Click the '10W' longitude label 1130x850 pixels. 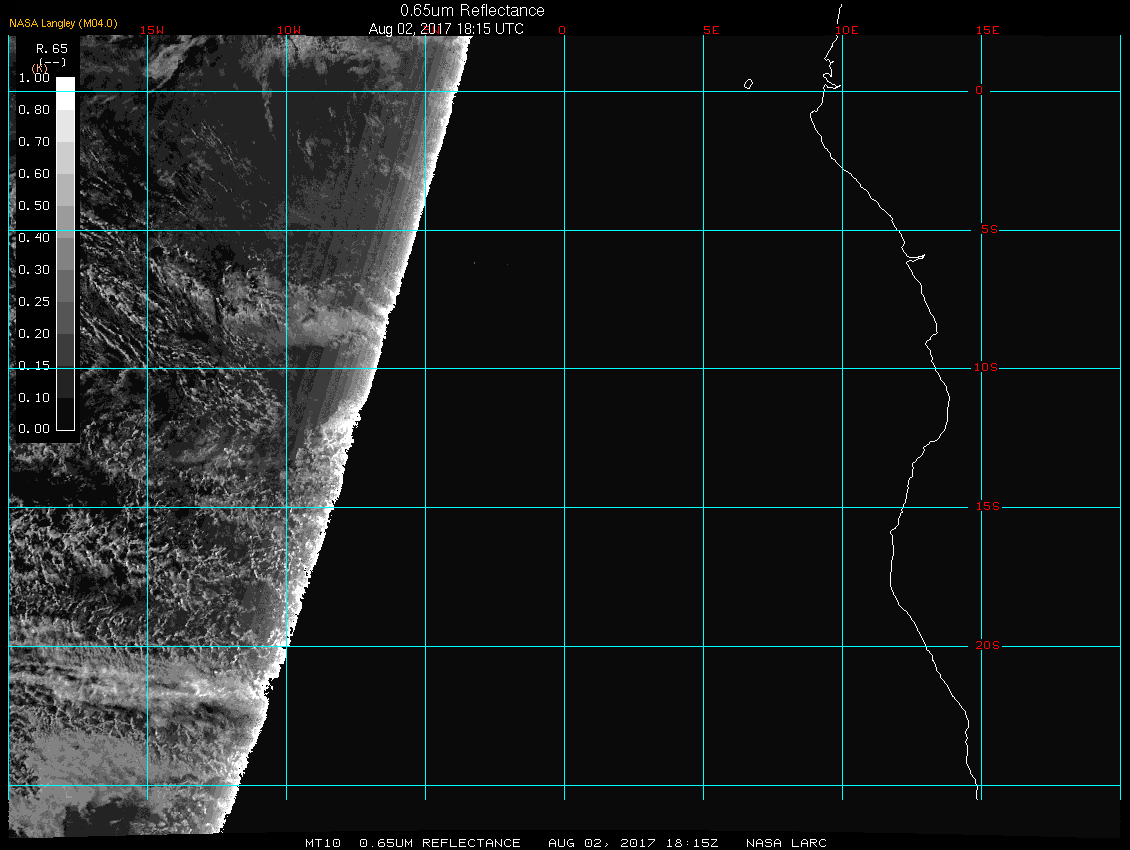[x=289, y=30]
